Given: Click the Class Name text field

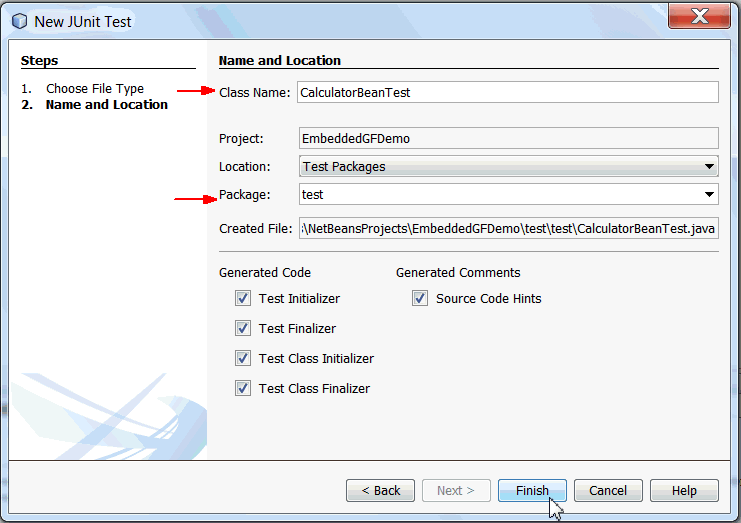Looking at the screenshot, I should (x=508, y=92).
